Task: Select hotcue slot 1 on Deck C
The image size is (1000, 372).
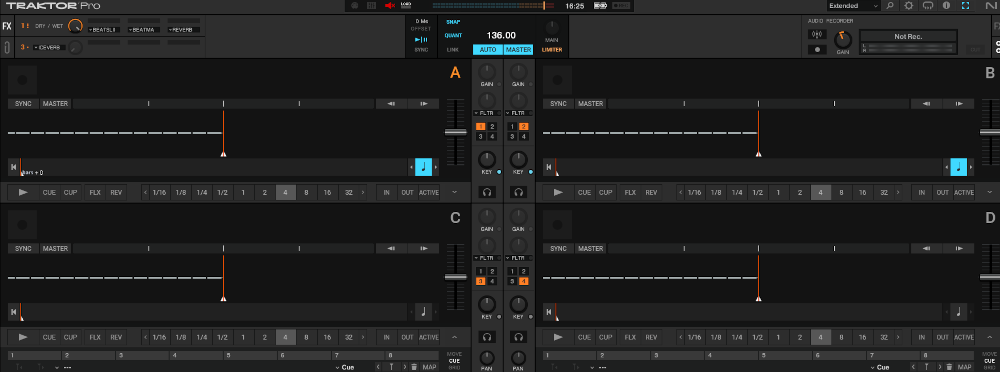Action: (35, 355)
